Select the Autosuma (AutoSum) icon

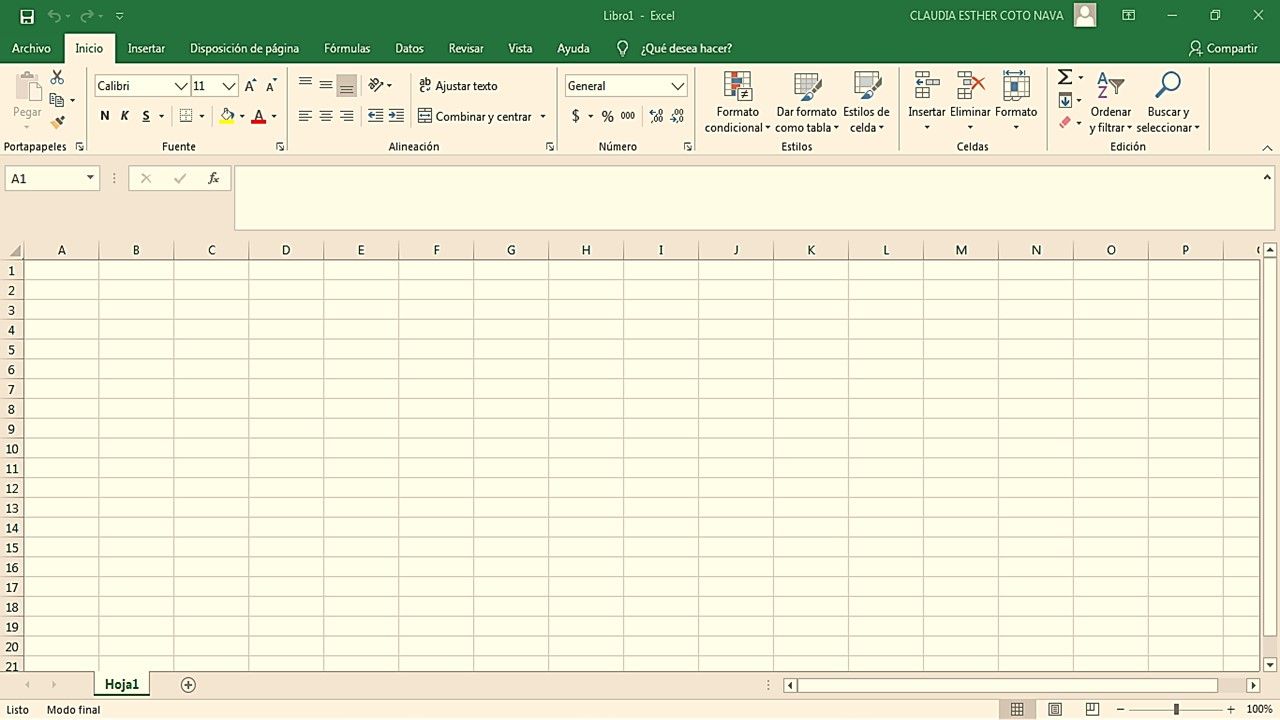tap(1064, 77)
